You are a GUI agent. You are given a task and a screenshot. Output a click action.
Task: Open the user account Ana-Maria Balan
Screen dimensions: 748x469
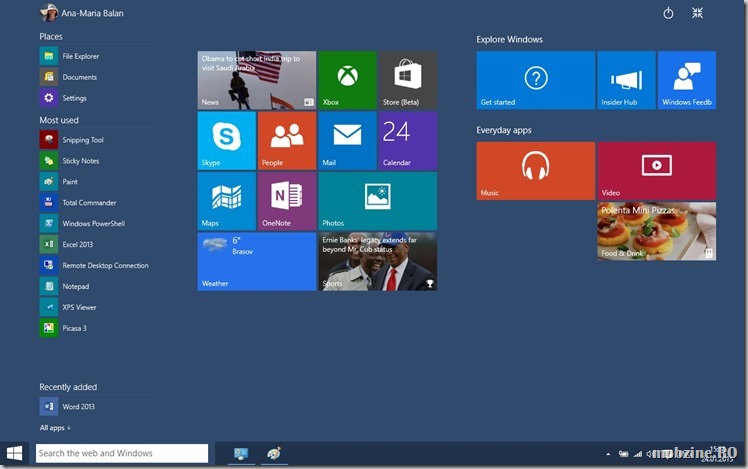point(82,13)
